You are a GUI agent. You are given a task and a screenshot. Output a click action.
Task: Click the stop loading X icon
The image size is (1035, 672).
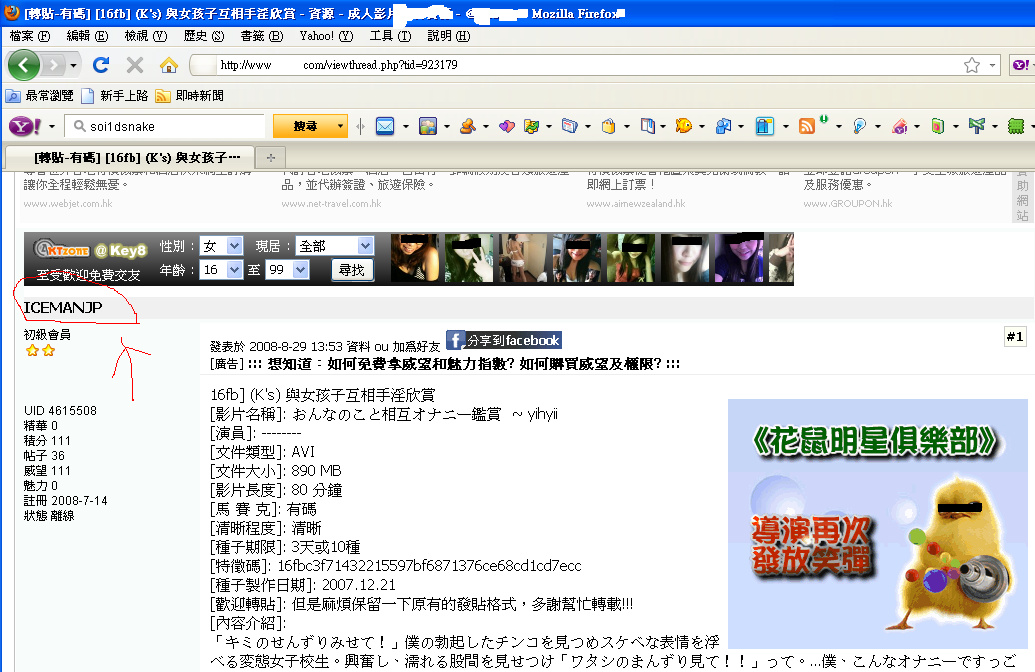click(134, 65)
